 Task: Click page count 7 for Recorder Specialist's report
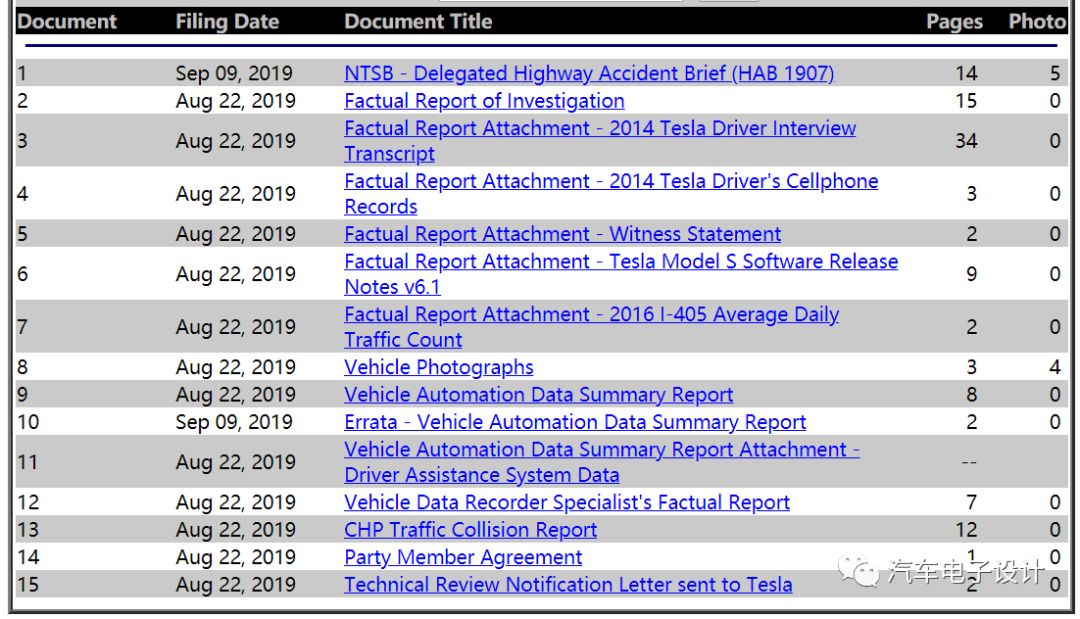[x=971, y=503]
